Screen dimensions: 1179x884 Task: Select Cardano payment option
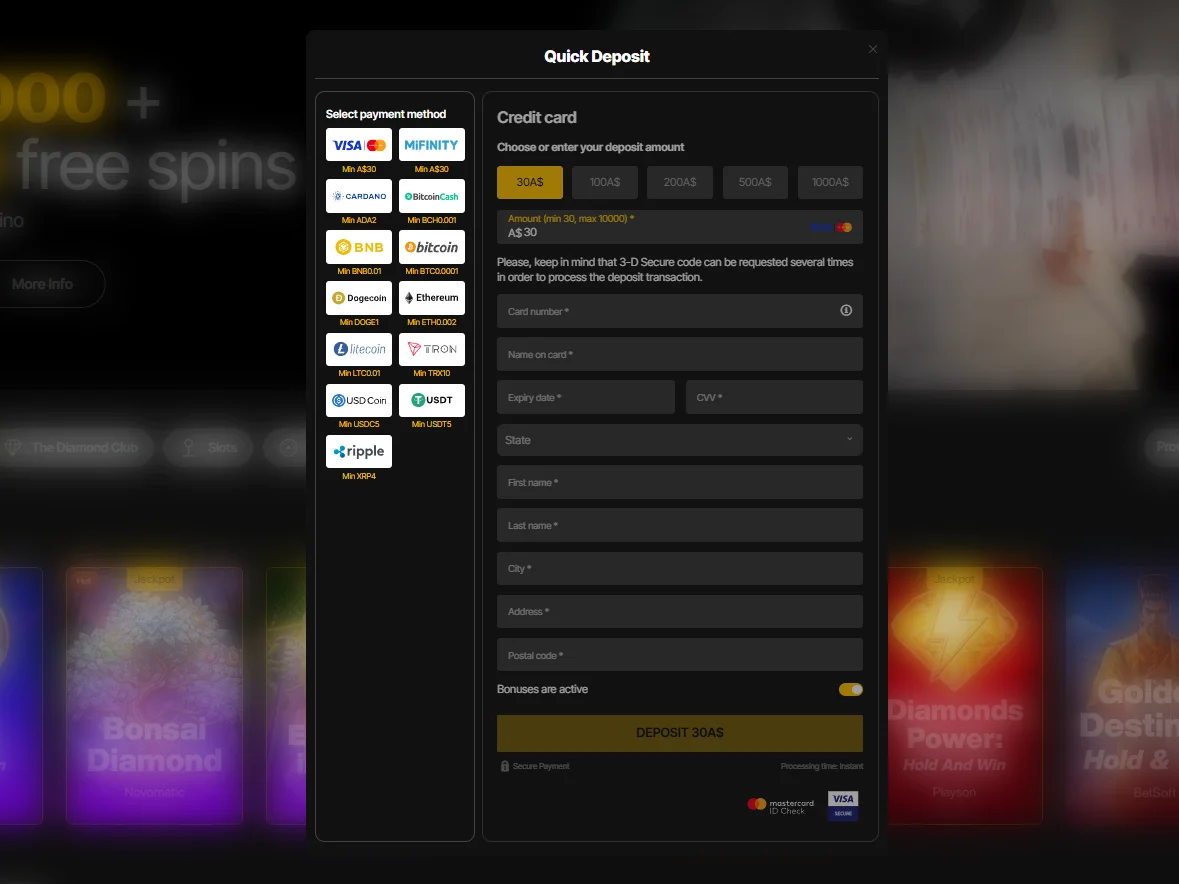359,195
